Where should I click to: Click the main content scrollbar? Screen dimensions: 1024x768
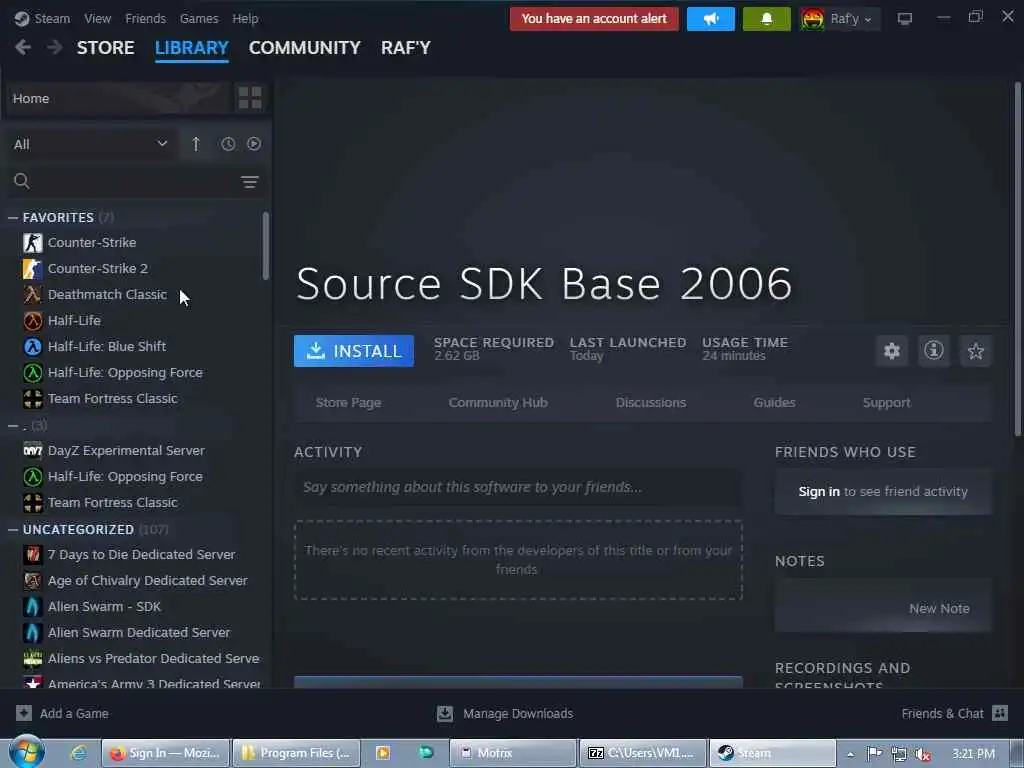(1017, 259)
